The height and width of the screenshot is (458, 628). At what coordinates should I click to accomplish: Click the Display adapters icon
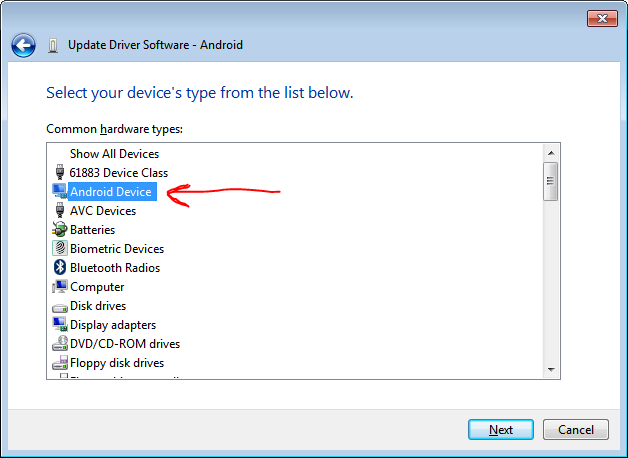pyautogui.click(x=59, y=325)
